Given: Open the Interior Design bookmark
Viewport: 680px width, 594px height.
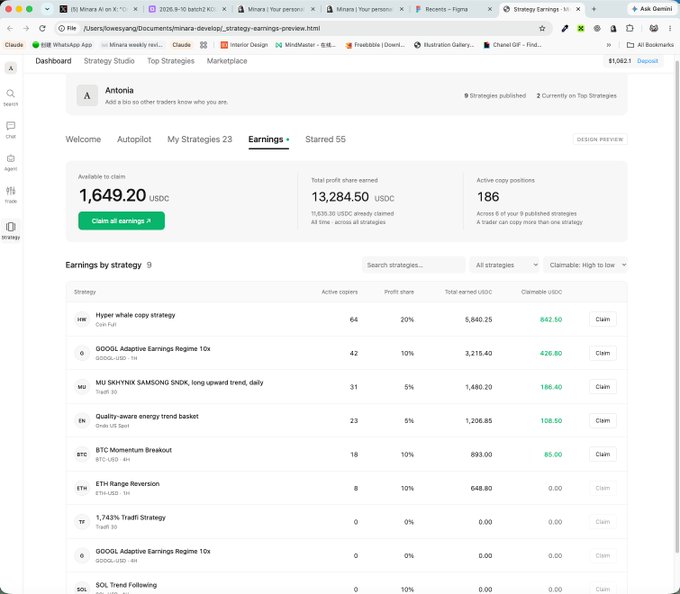Looking at the screenshot, I should tap(244, 45).
